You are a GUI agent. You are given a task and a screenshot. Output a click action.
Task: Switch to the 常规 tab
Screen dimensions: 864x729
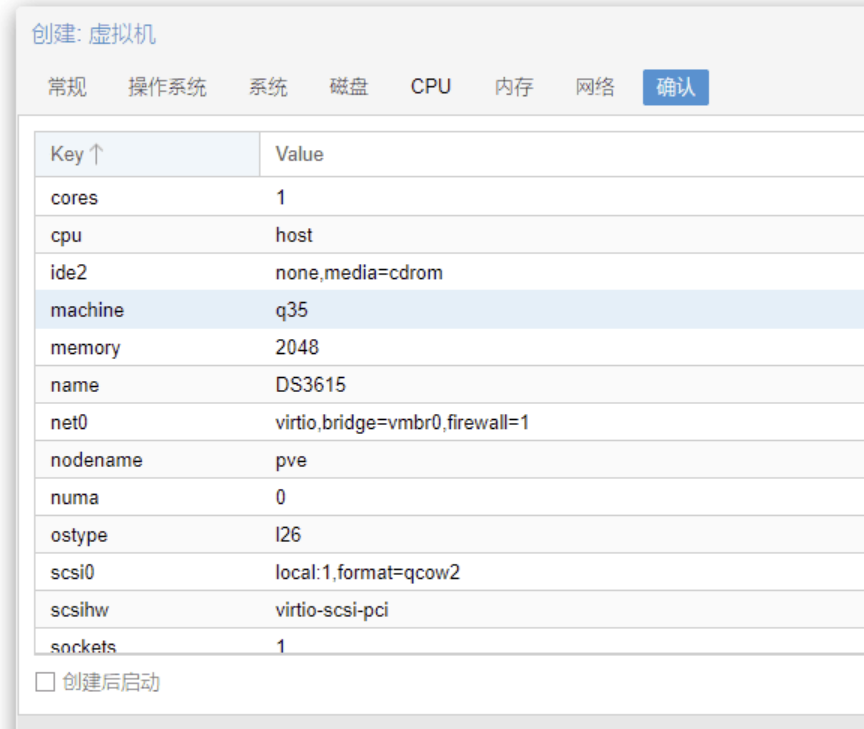pyautogui.click(x=67, y=87)
